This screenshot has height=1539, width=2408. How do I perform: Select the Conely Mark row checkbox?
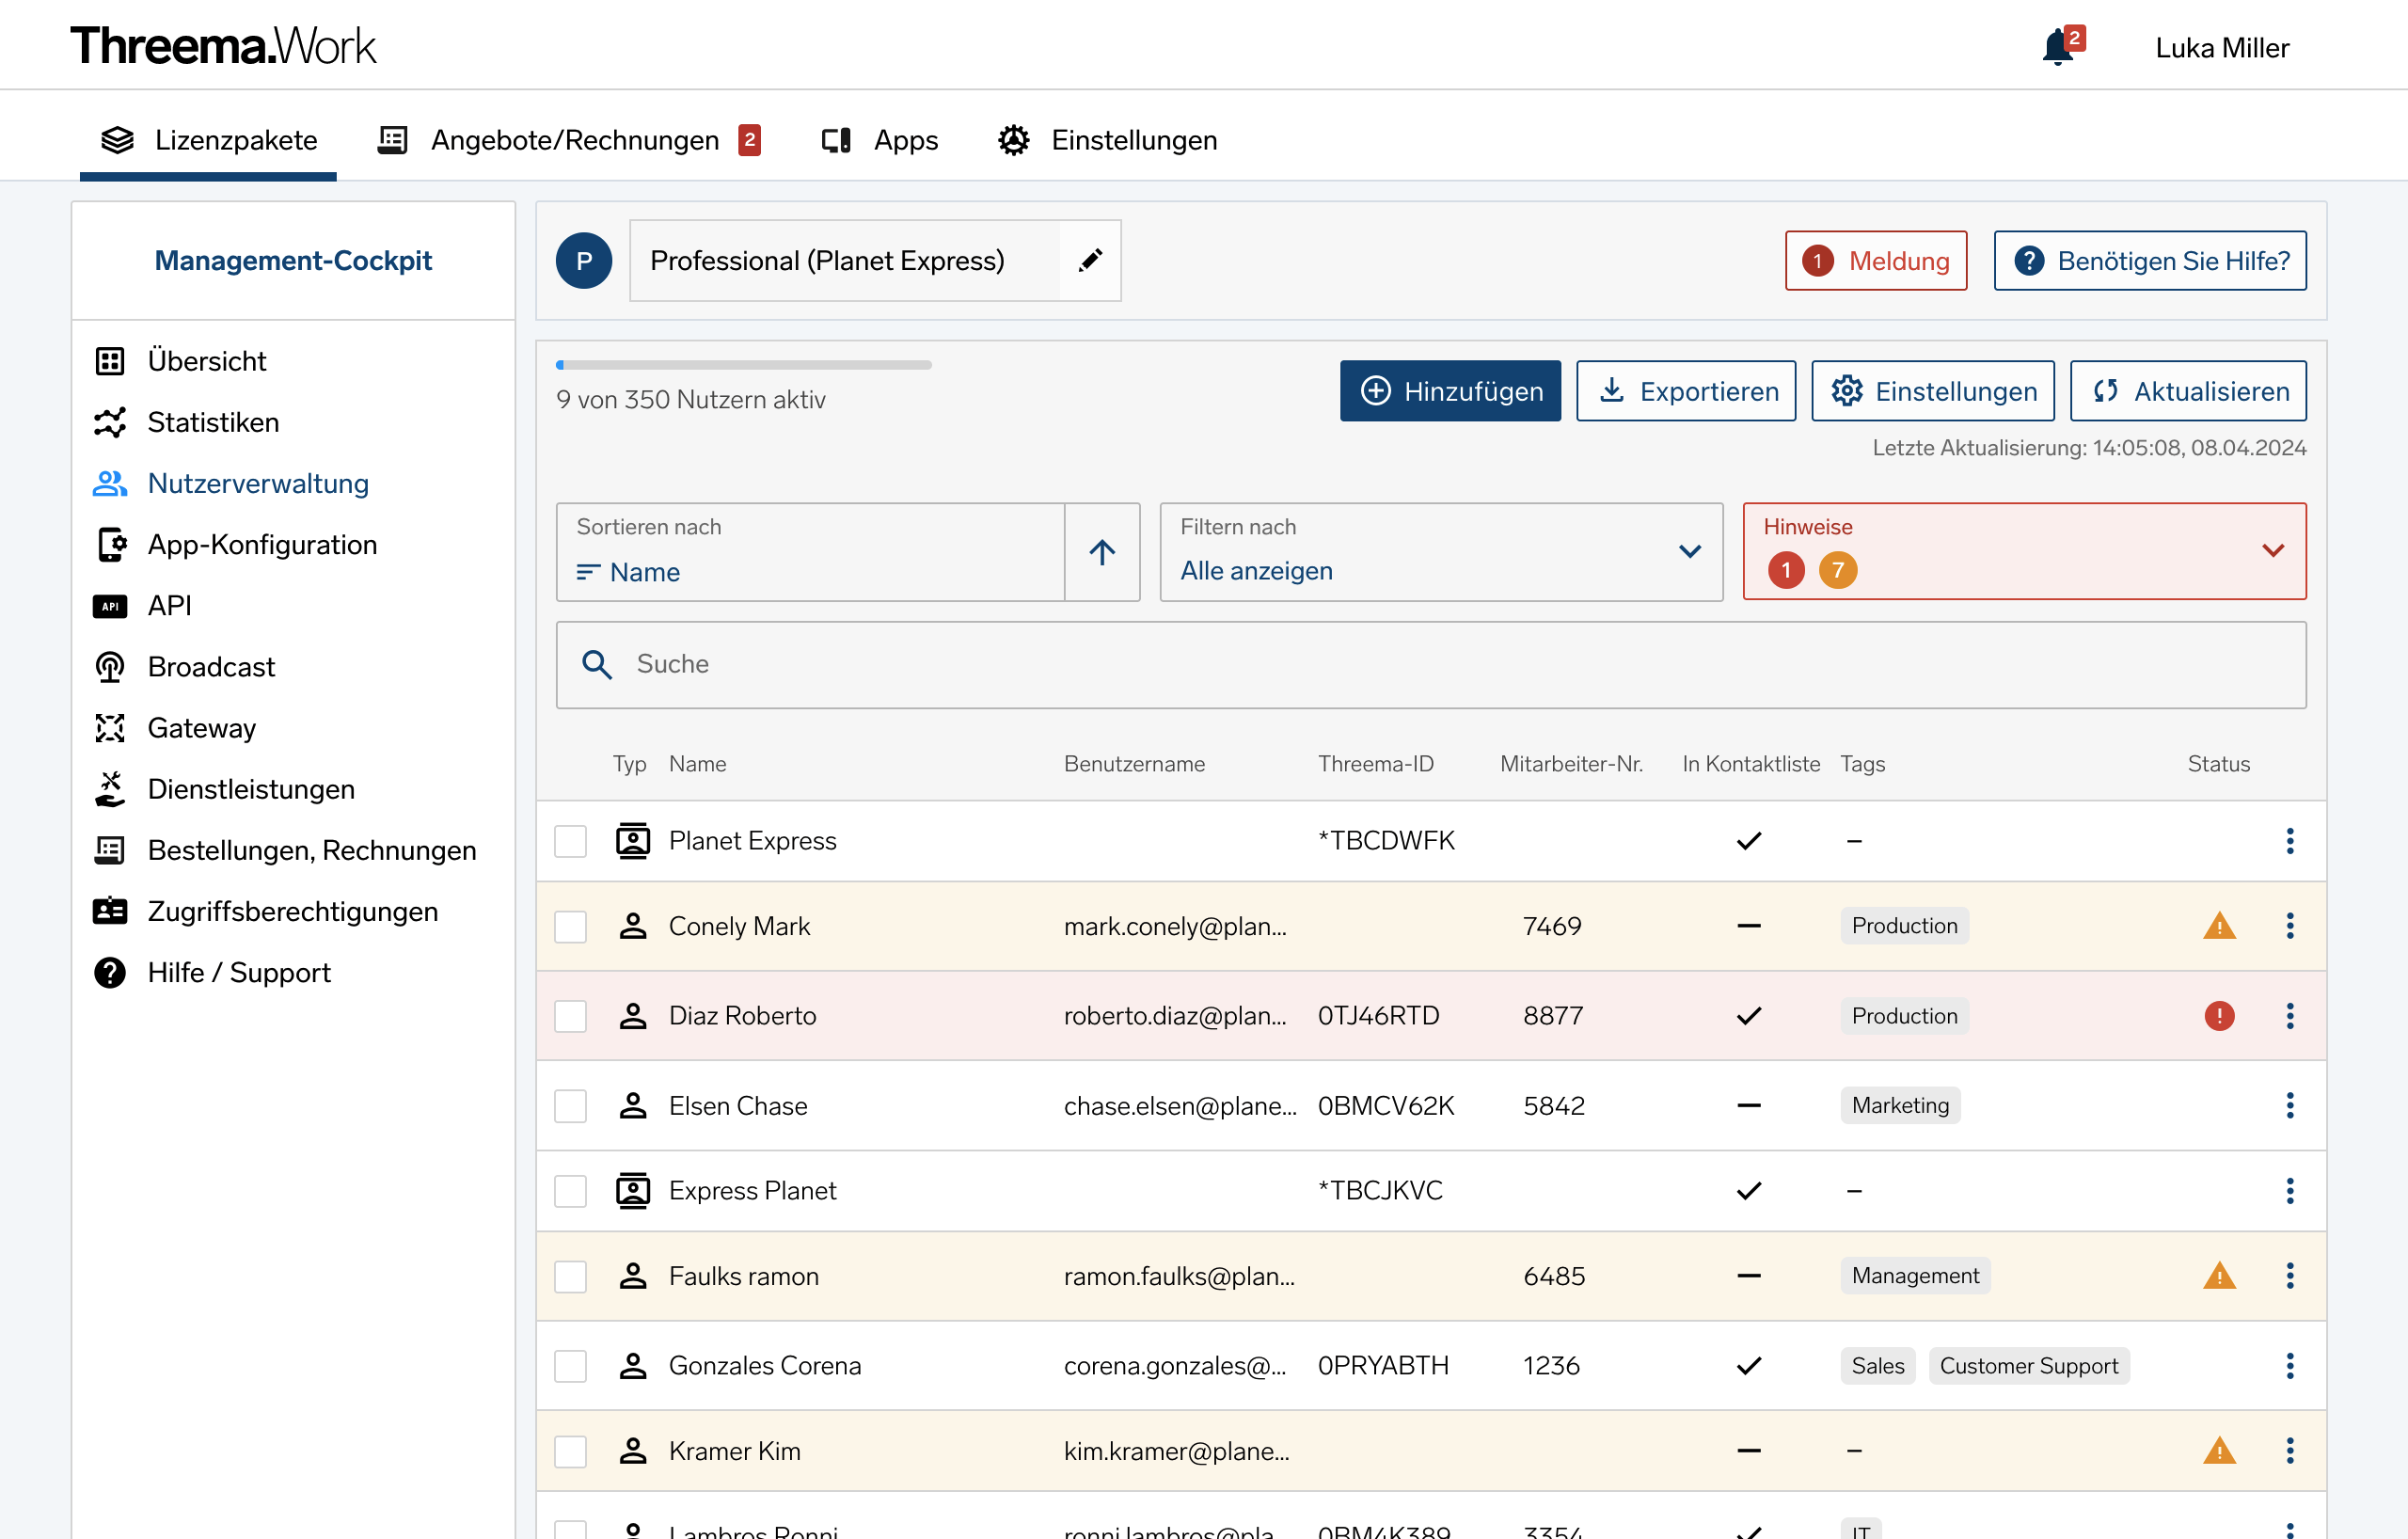[571, 926]
